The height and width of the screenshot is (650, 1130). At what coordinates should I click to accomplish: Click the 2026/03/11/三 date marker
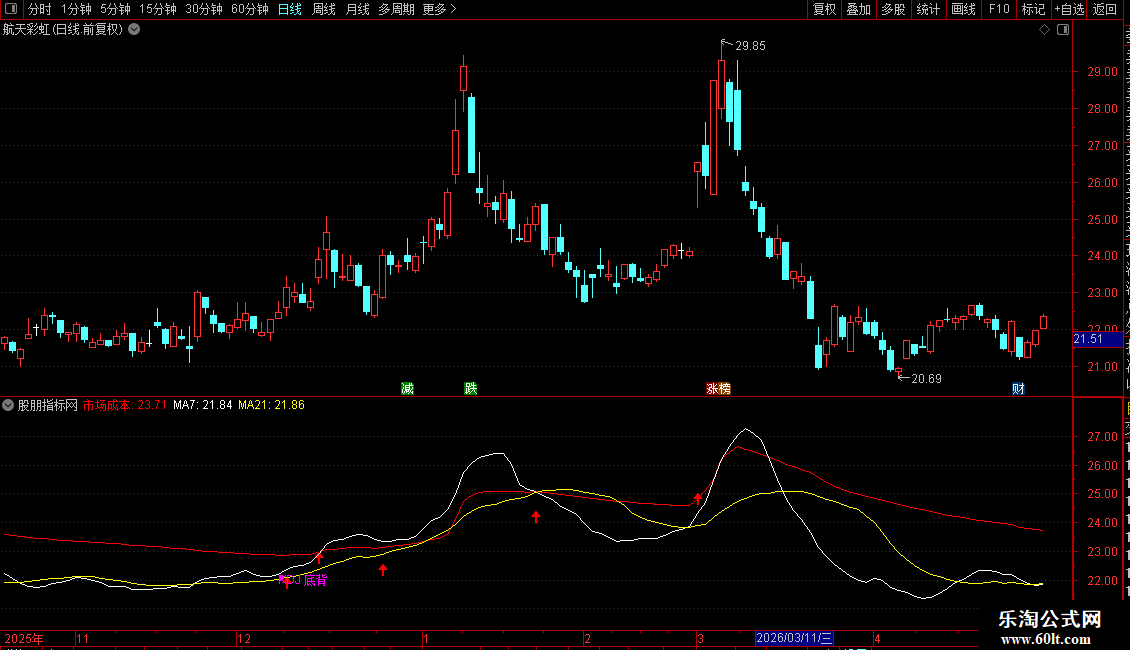794,638
